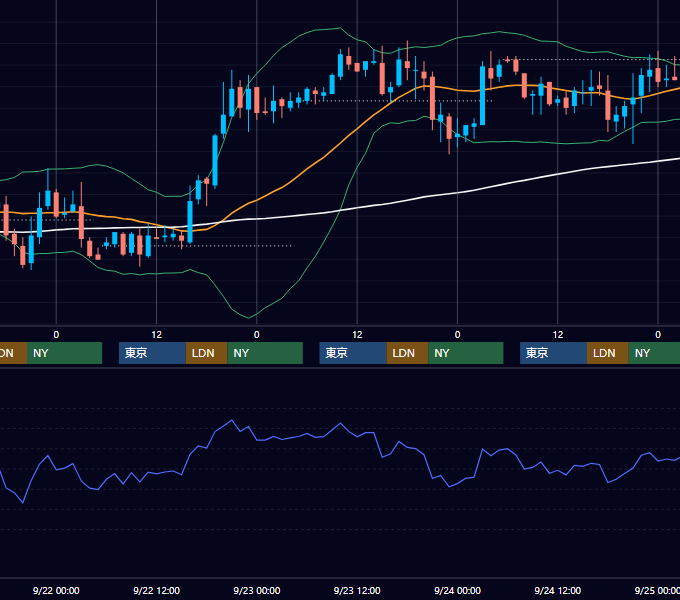This screenshot has width=680, height=600.
Task: Select the NY session block spanning 9/23 0:00
Action: [265, 353]
